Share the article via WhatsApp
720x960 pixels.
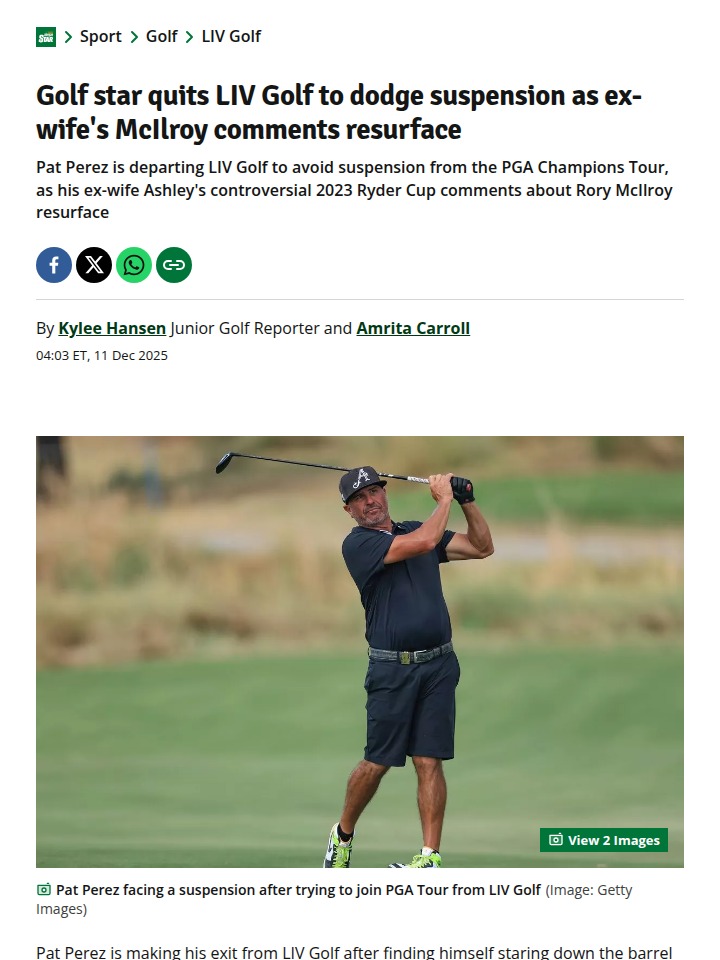click(x=134, y=265)
